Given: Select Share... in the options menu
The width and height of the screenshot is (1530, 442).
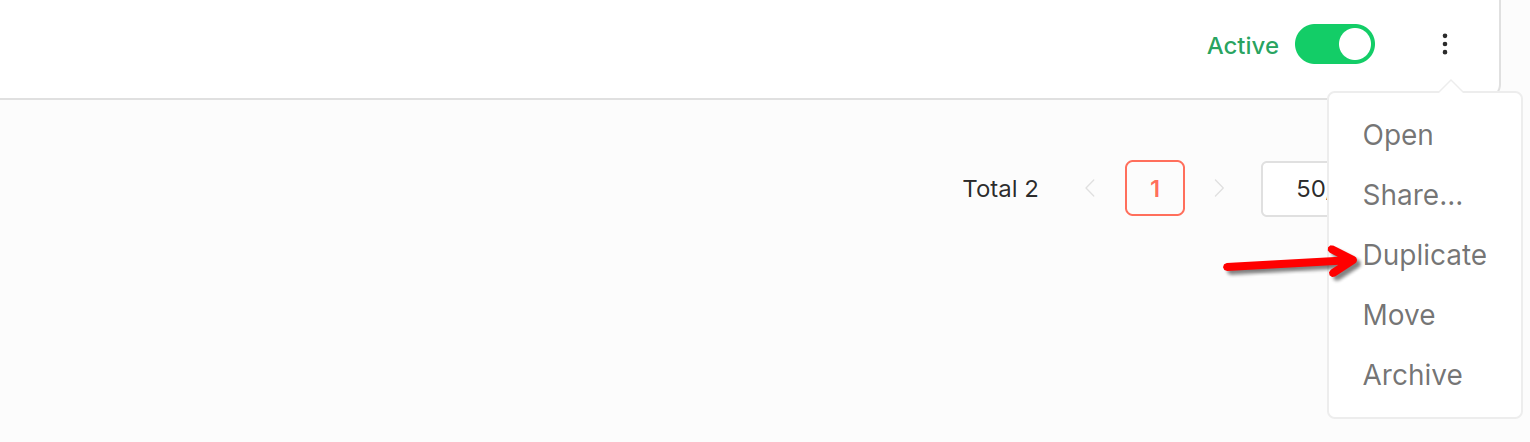Looking at the screenshot, I should coord(1412,195).
